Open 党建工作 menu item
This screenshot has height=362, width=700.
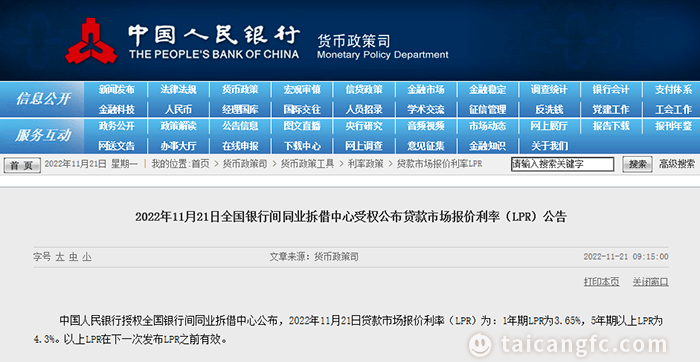click(611, 109)
